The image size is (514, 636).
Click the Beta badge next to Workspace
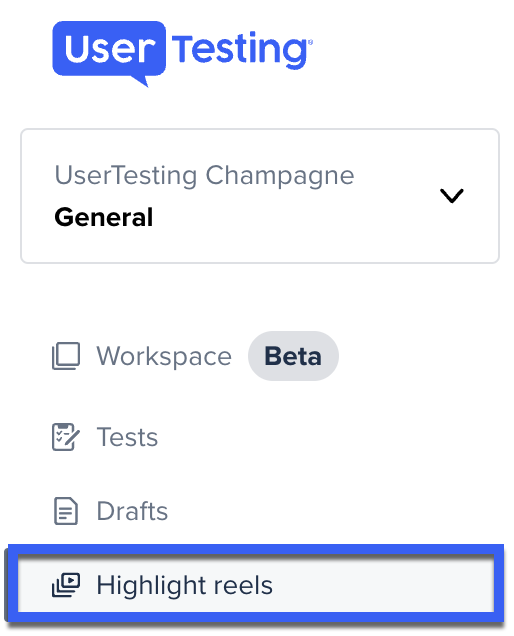(x=293, y=356)
